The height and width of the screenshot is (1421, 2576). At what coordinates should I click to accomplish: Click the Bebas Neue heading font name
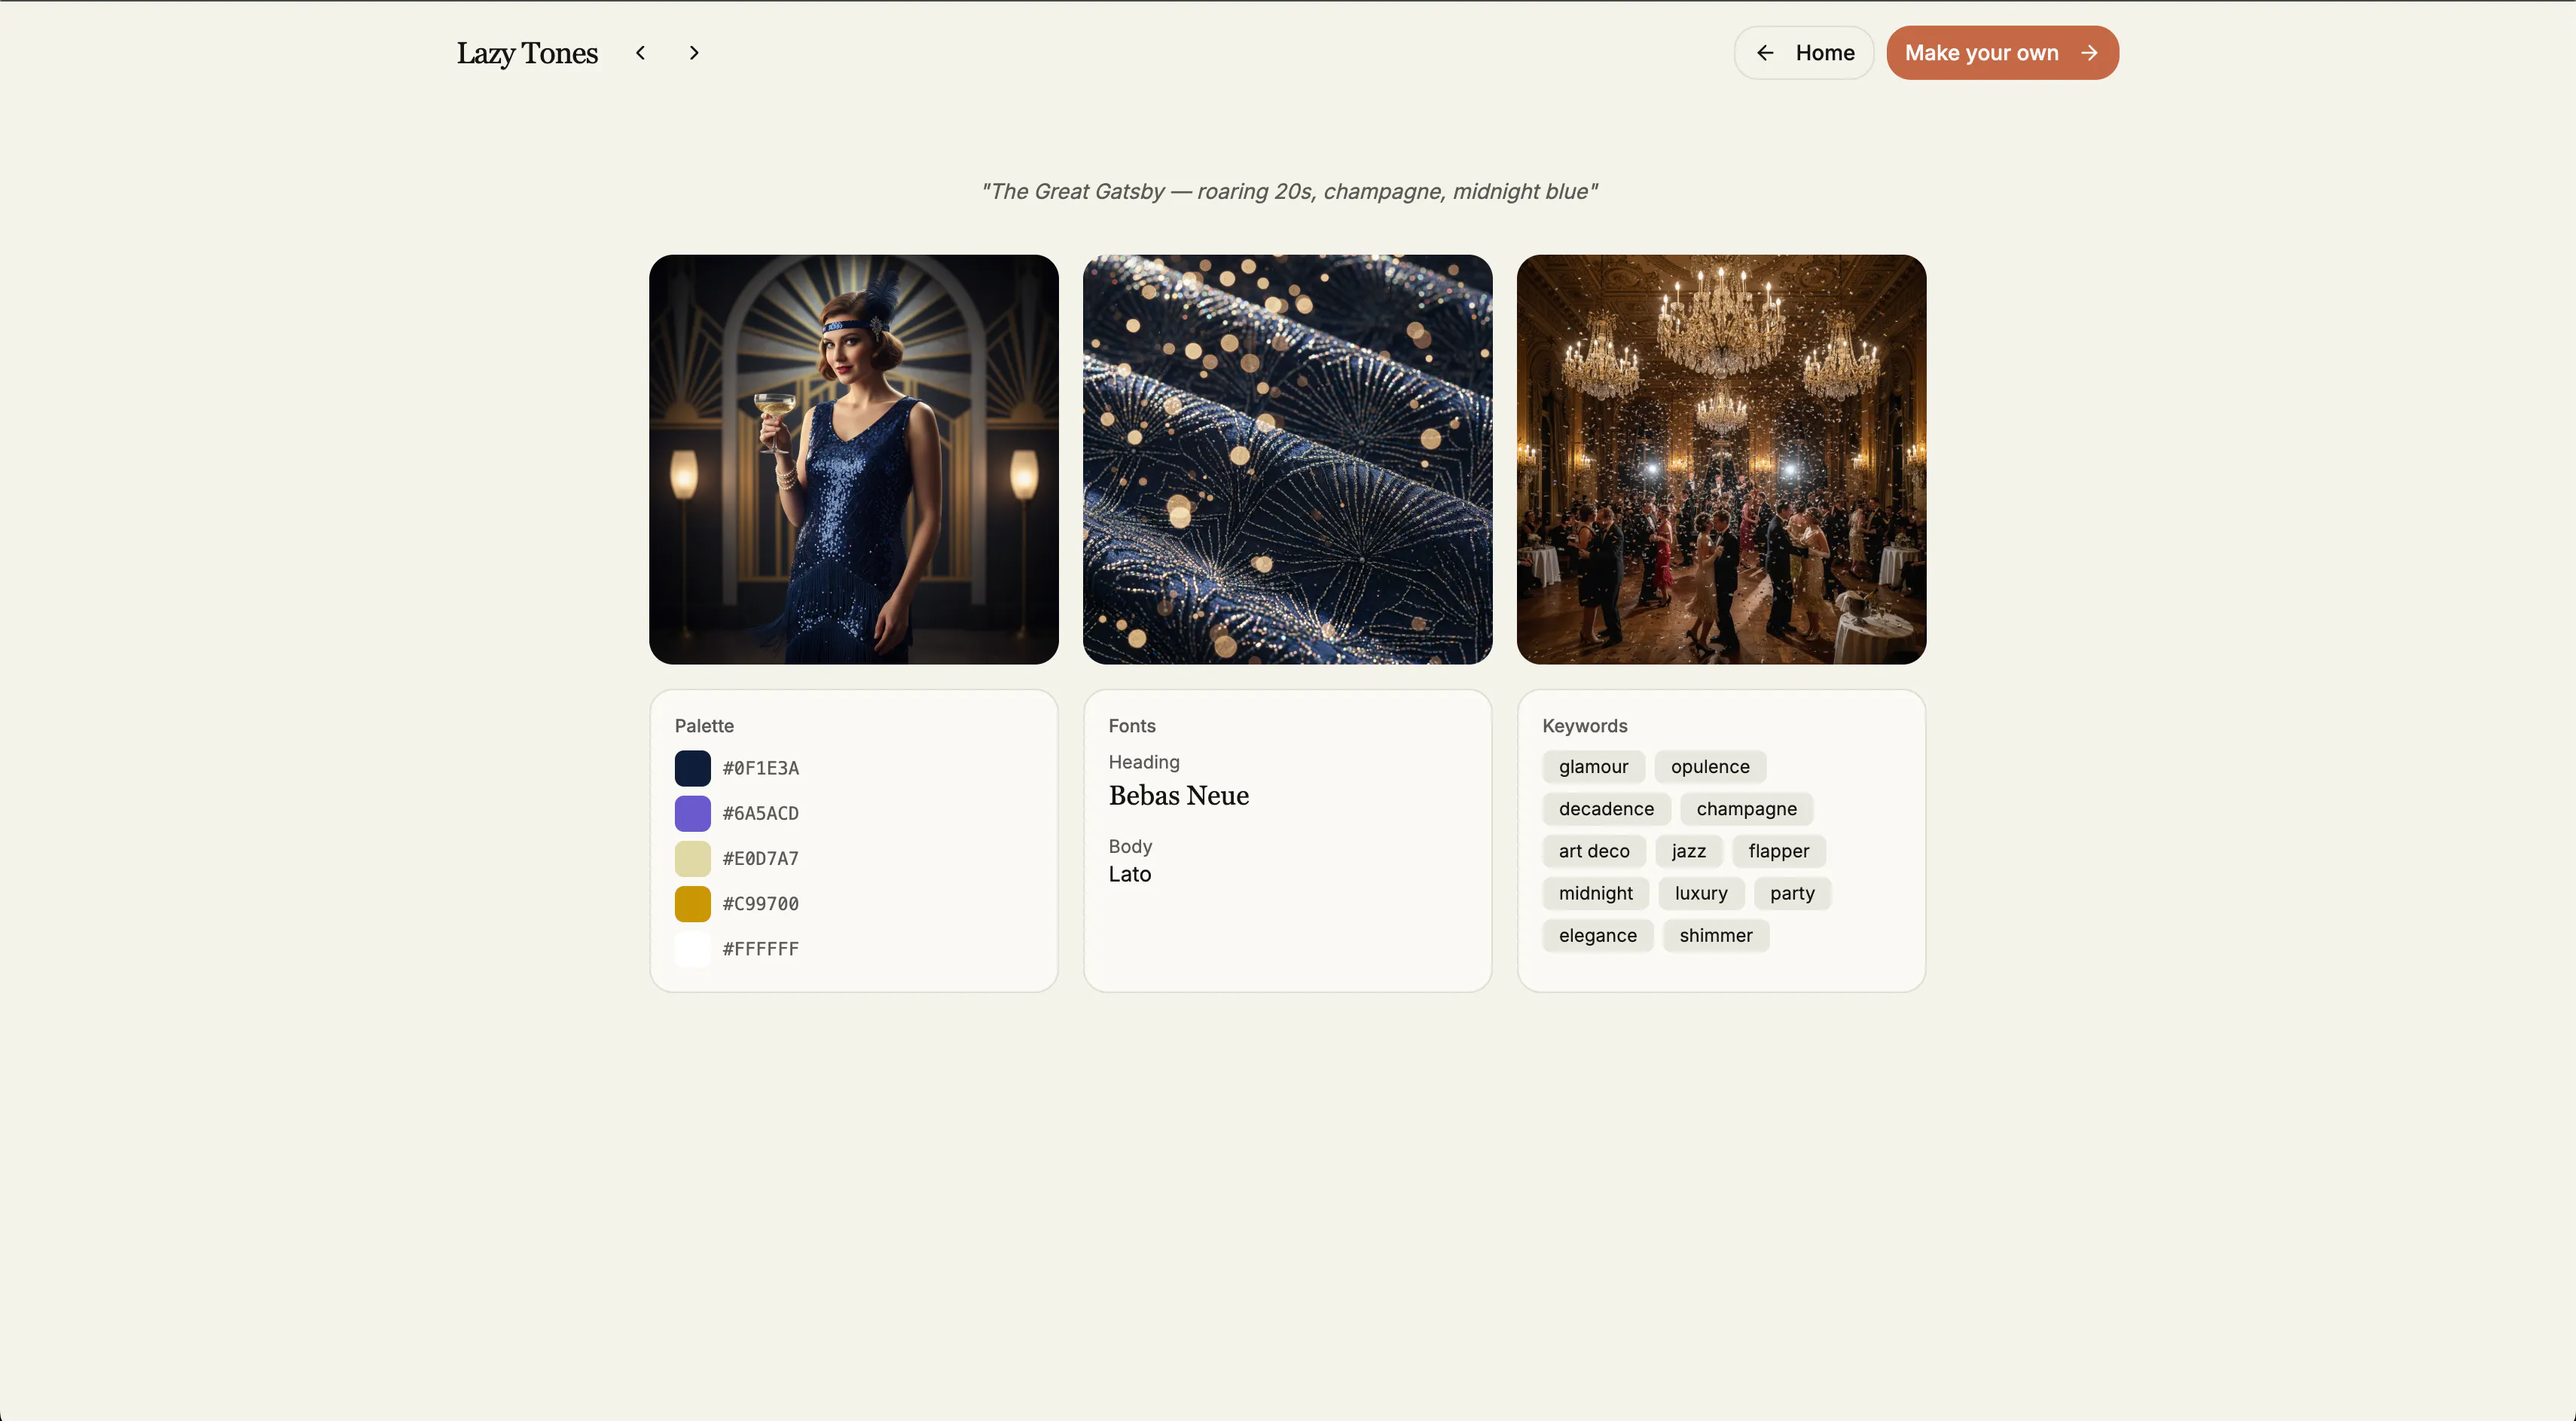point(1178,796)
